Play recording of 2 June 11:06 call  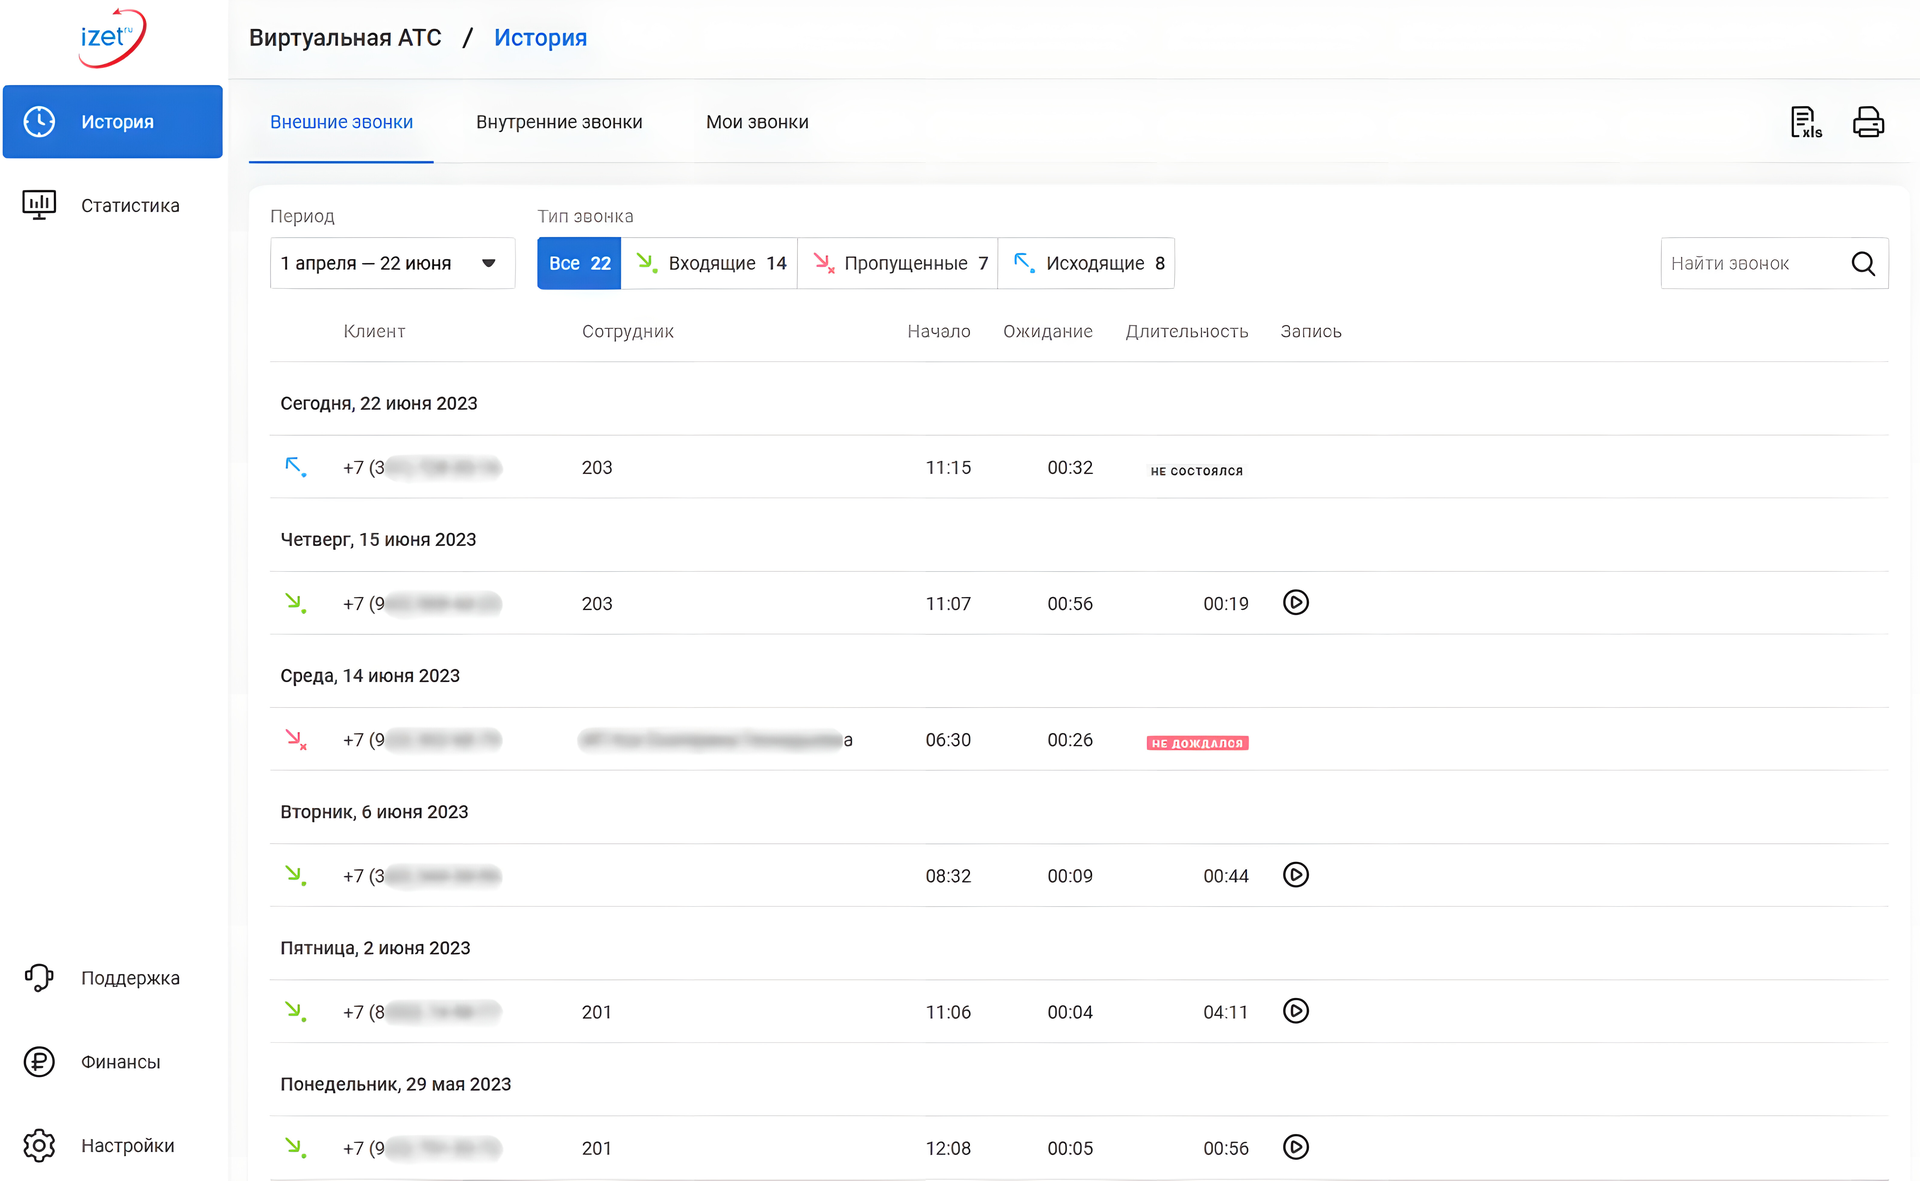(1296, 1011)
